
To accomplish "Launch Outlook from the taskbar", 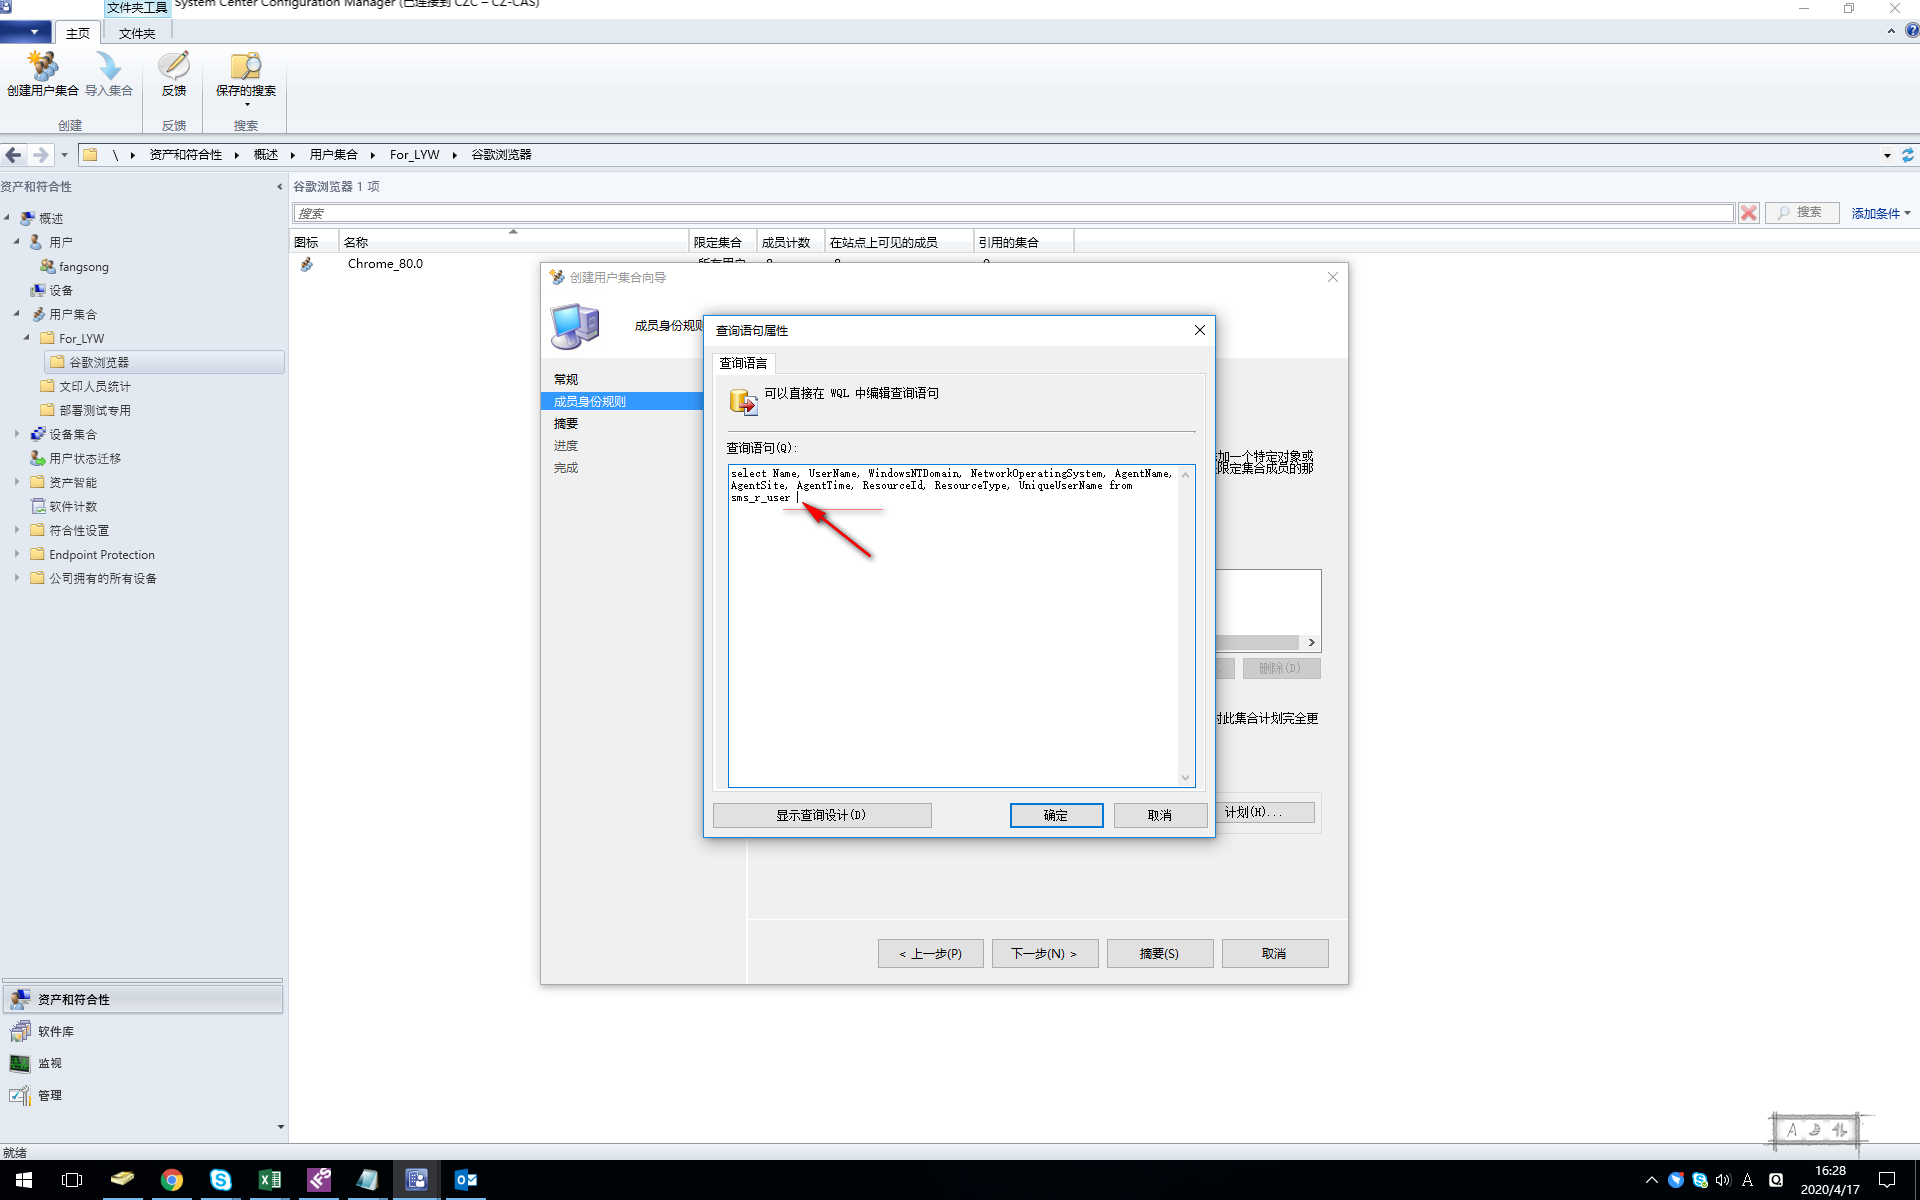I will (465, 1180).
